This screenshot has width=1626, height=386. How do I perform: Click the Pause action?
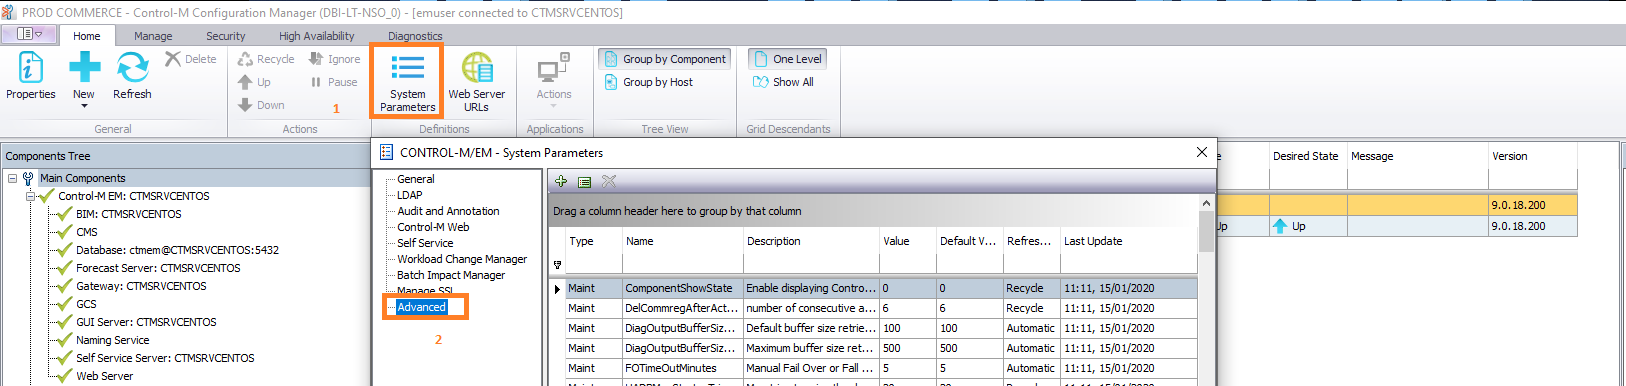point(333,82)
